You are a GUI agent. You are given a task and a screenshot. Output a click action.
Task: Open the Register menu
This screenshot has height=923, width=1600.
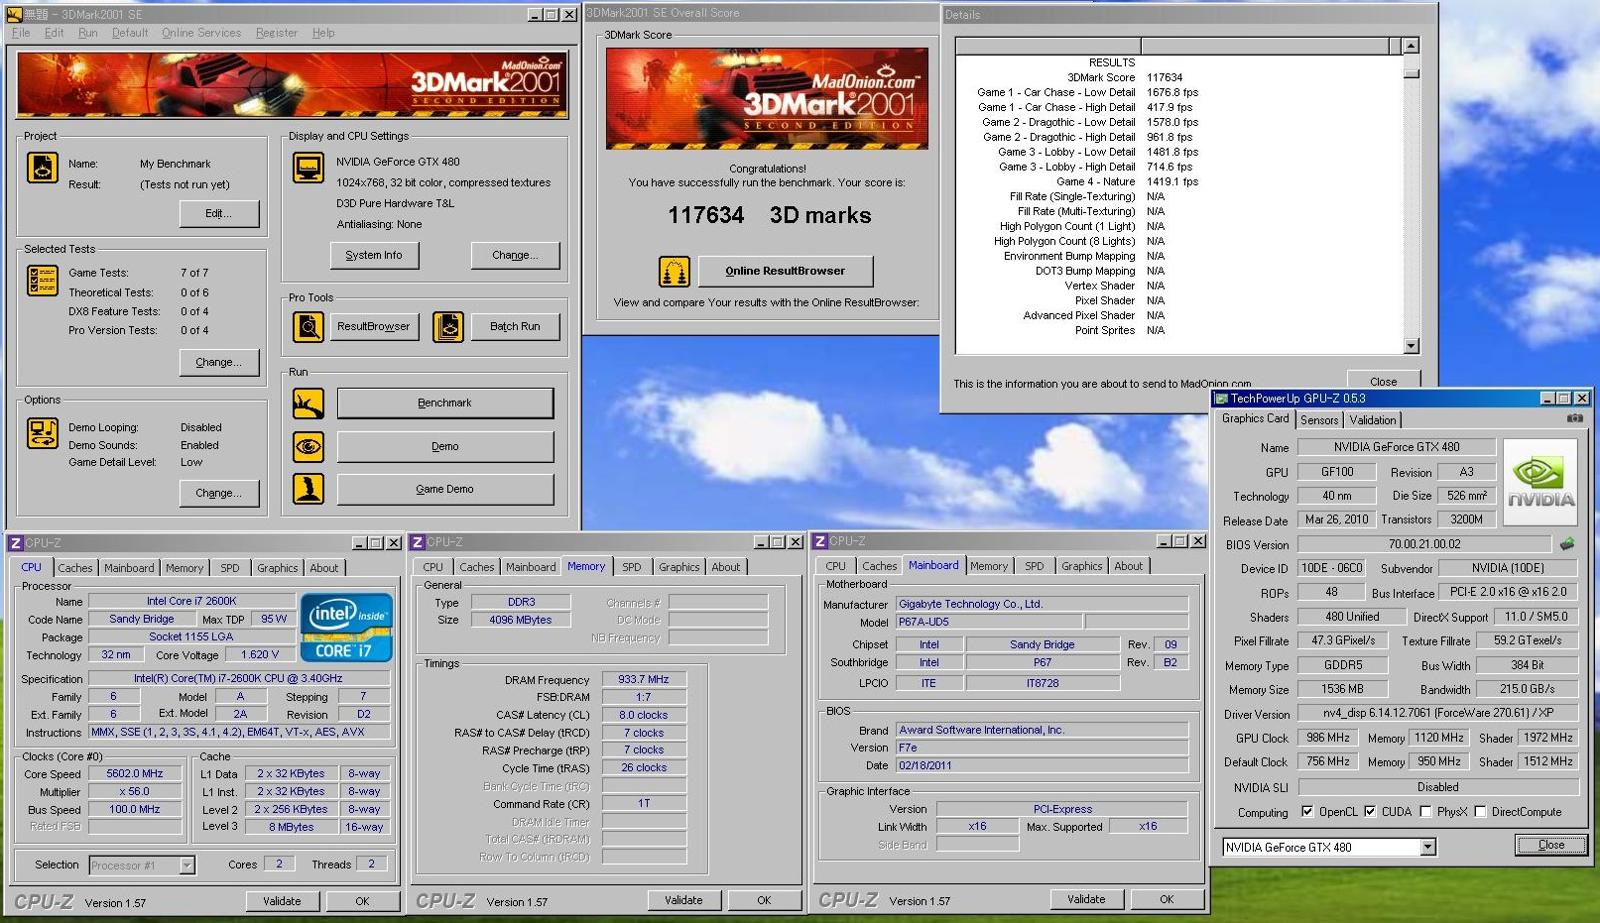point(276,33)
